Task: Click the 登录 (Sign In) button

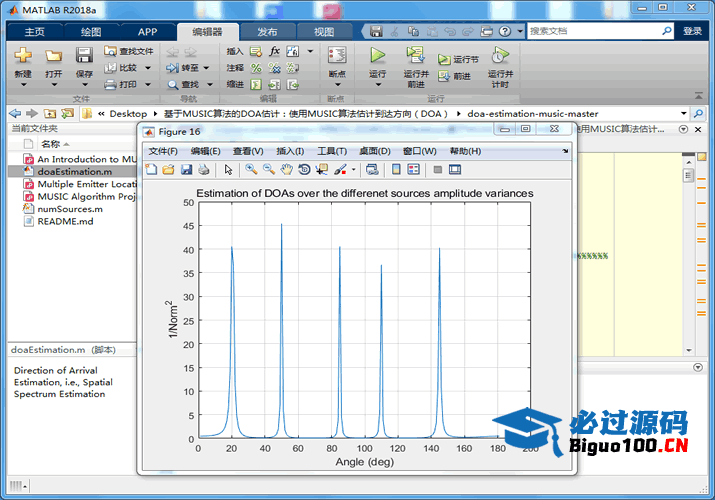Action: (x=692, y=32)
